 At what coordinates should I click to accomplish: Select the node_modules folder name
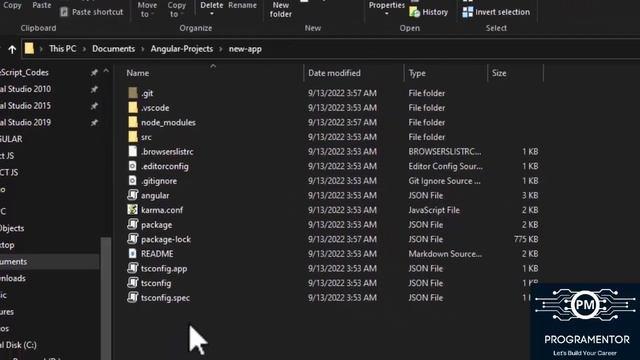click(x=168, y=122)
